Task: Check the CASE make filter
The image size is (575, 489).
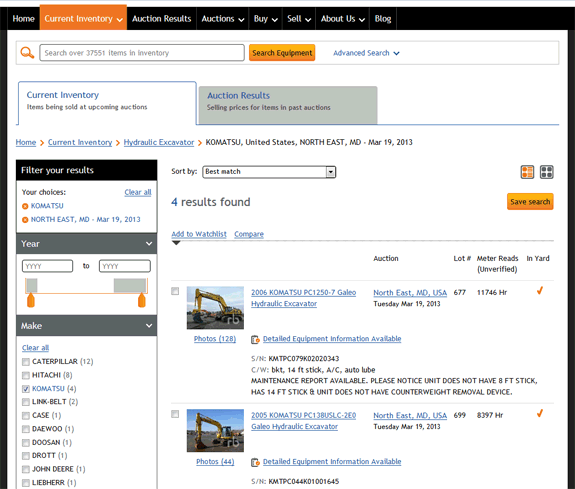Action: (x=26, y=416)
